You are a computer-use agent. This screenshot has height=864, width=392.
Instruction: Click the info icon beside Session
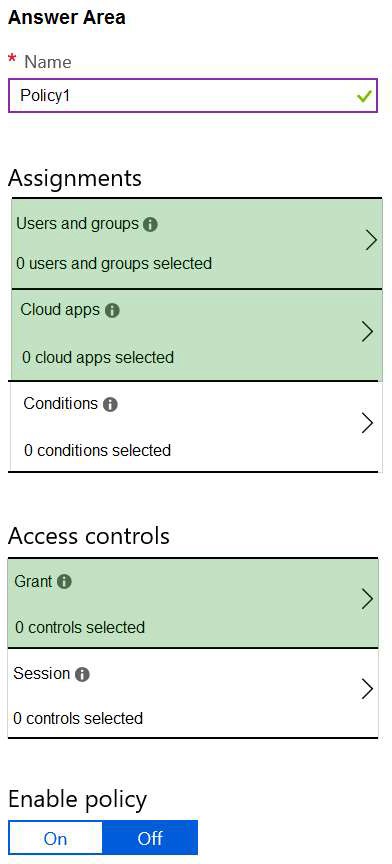click(82, 674)
